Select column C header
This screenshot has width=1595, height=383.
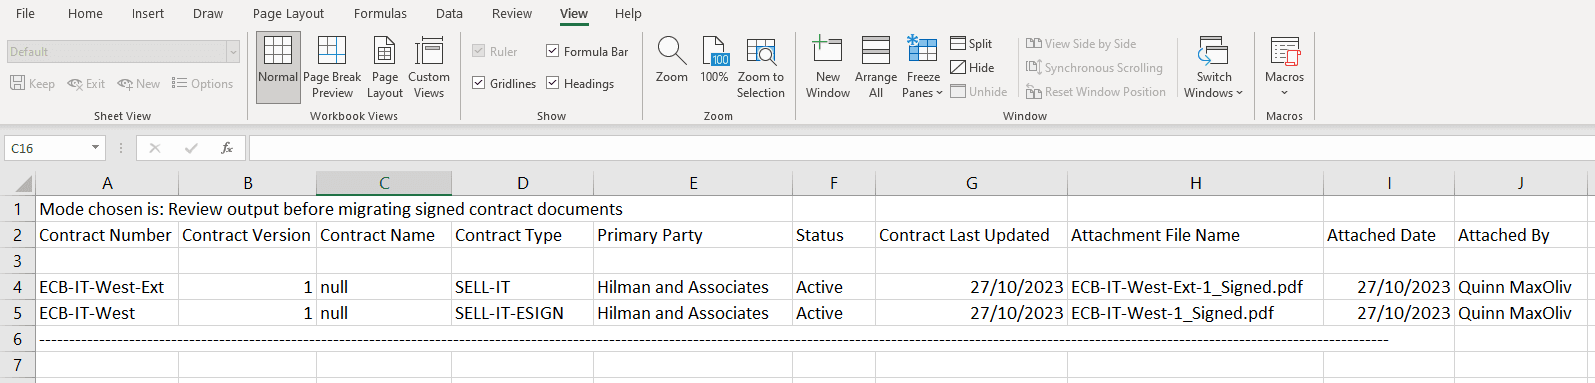point(384,183)
